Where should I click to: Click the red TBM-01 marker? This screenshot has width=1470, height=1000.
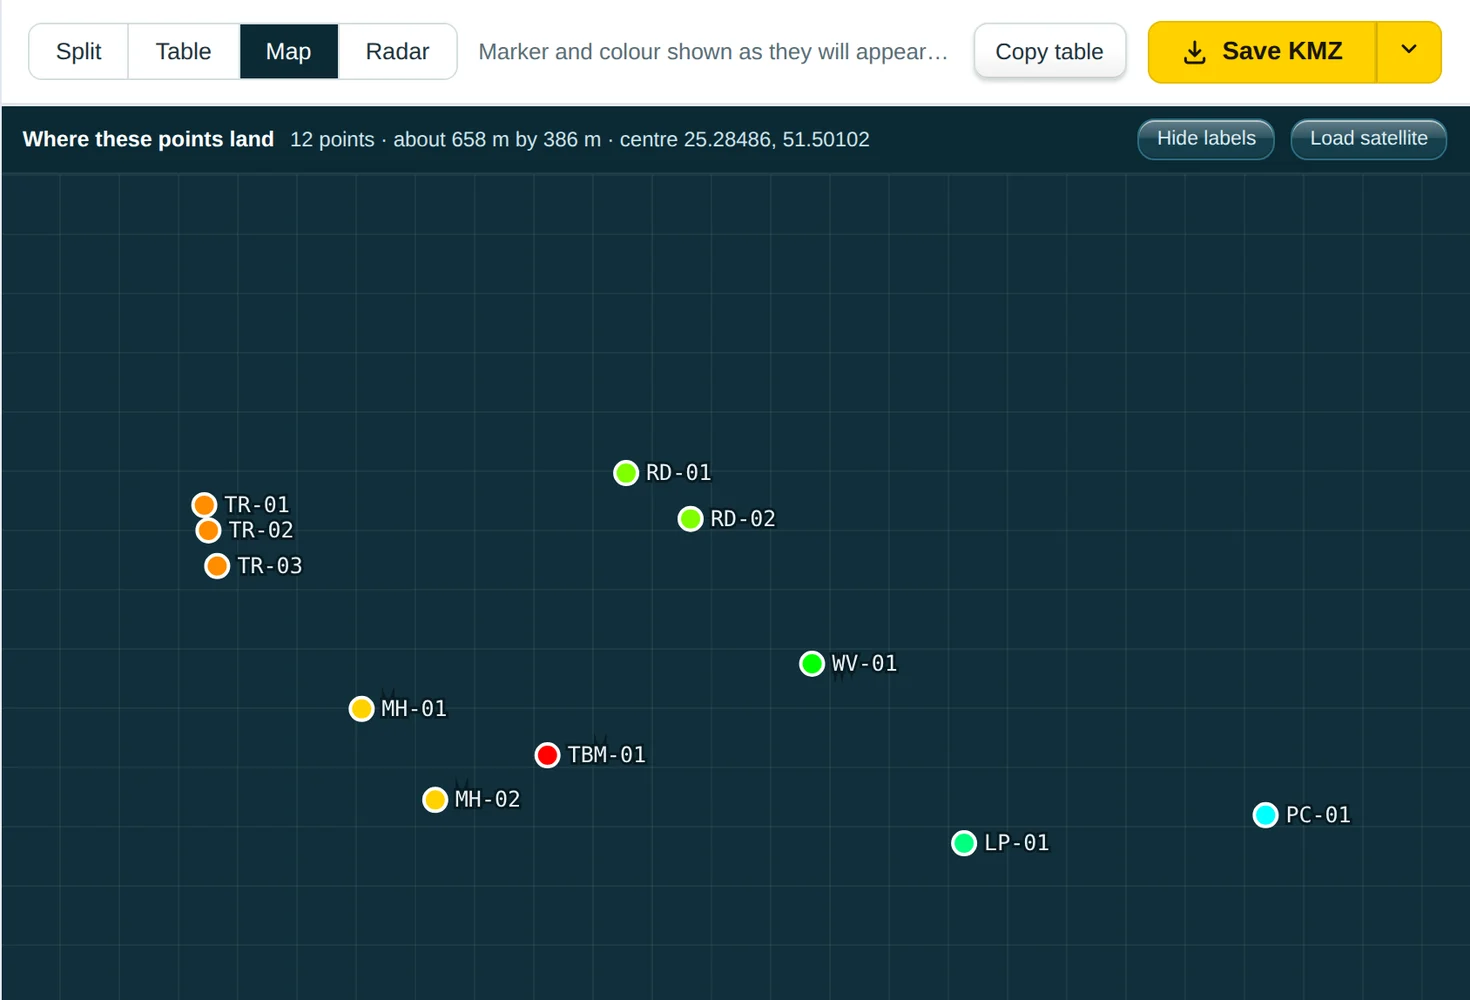click(547, 755)
